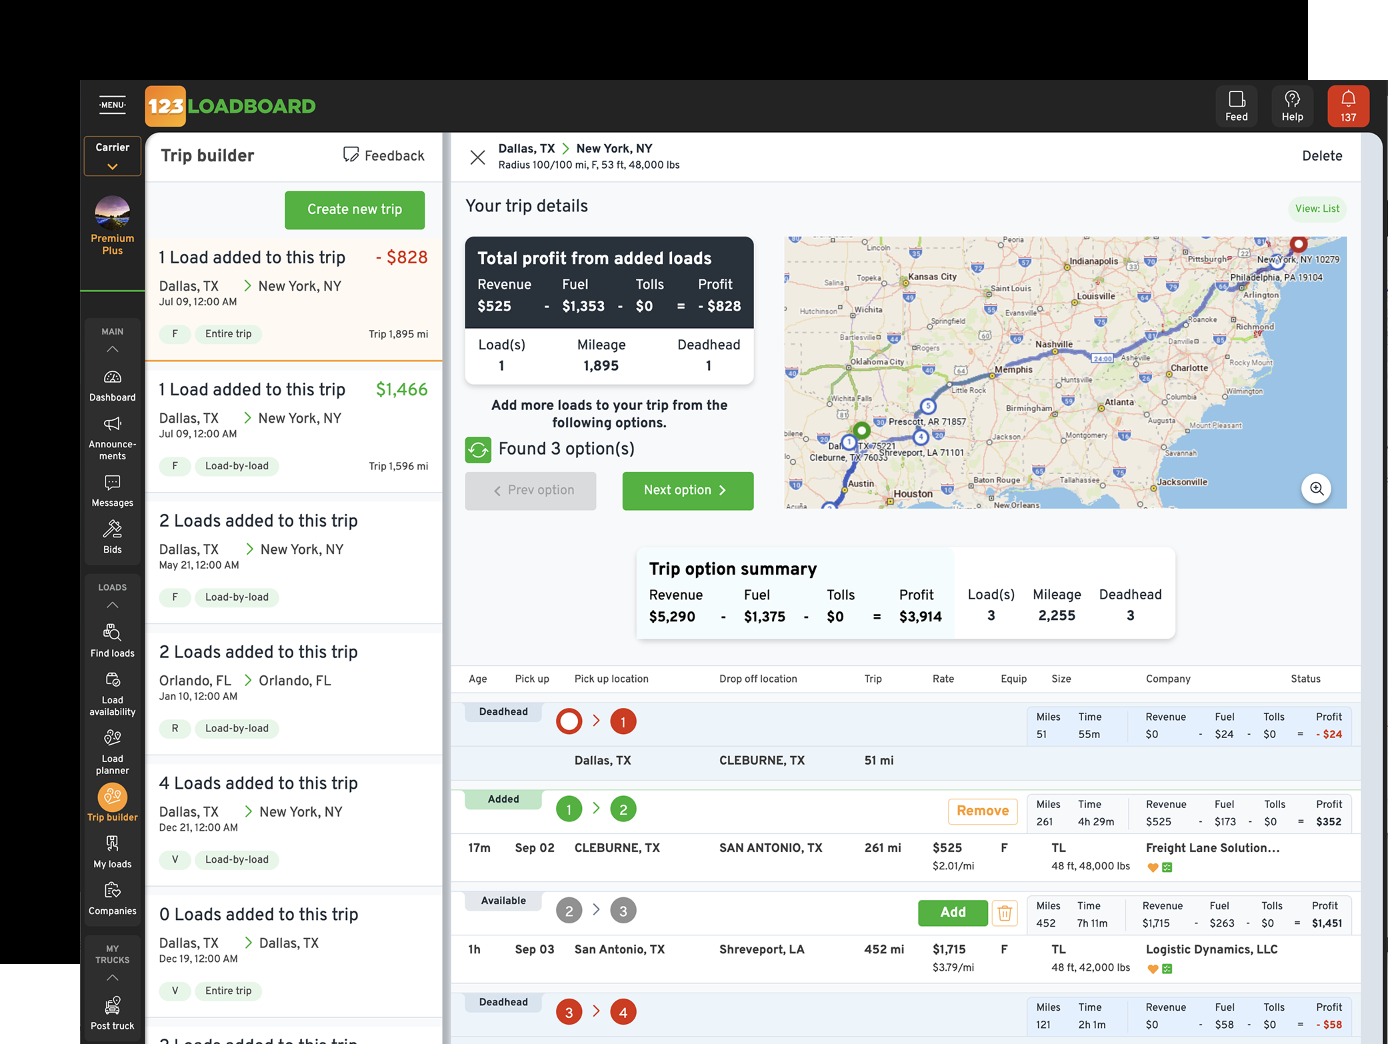Viewport: 1388px width, 1044px height.
Task: Add the San Antonio to Shreveport load
Action: point(953,913)
